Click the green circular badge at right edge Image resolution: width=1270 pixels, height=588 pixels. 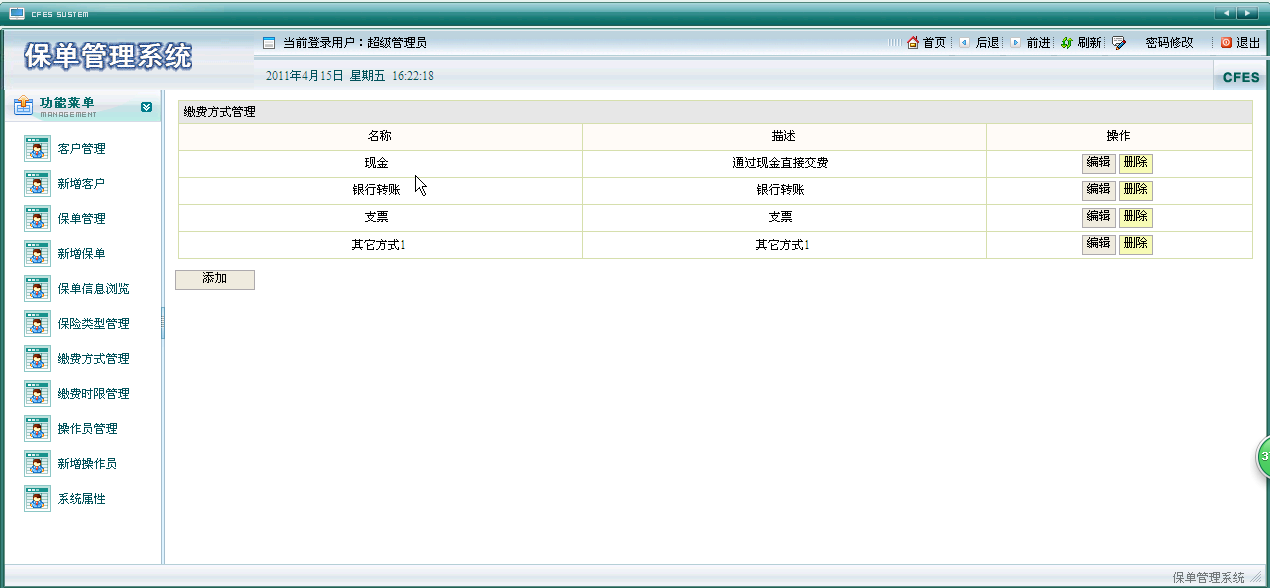(x=1263, y=456)
